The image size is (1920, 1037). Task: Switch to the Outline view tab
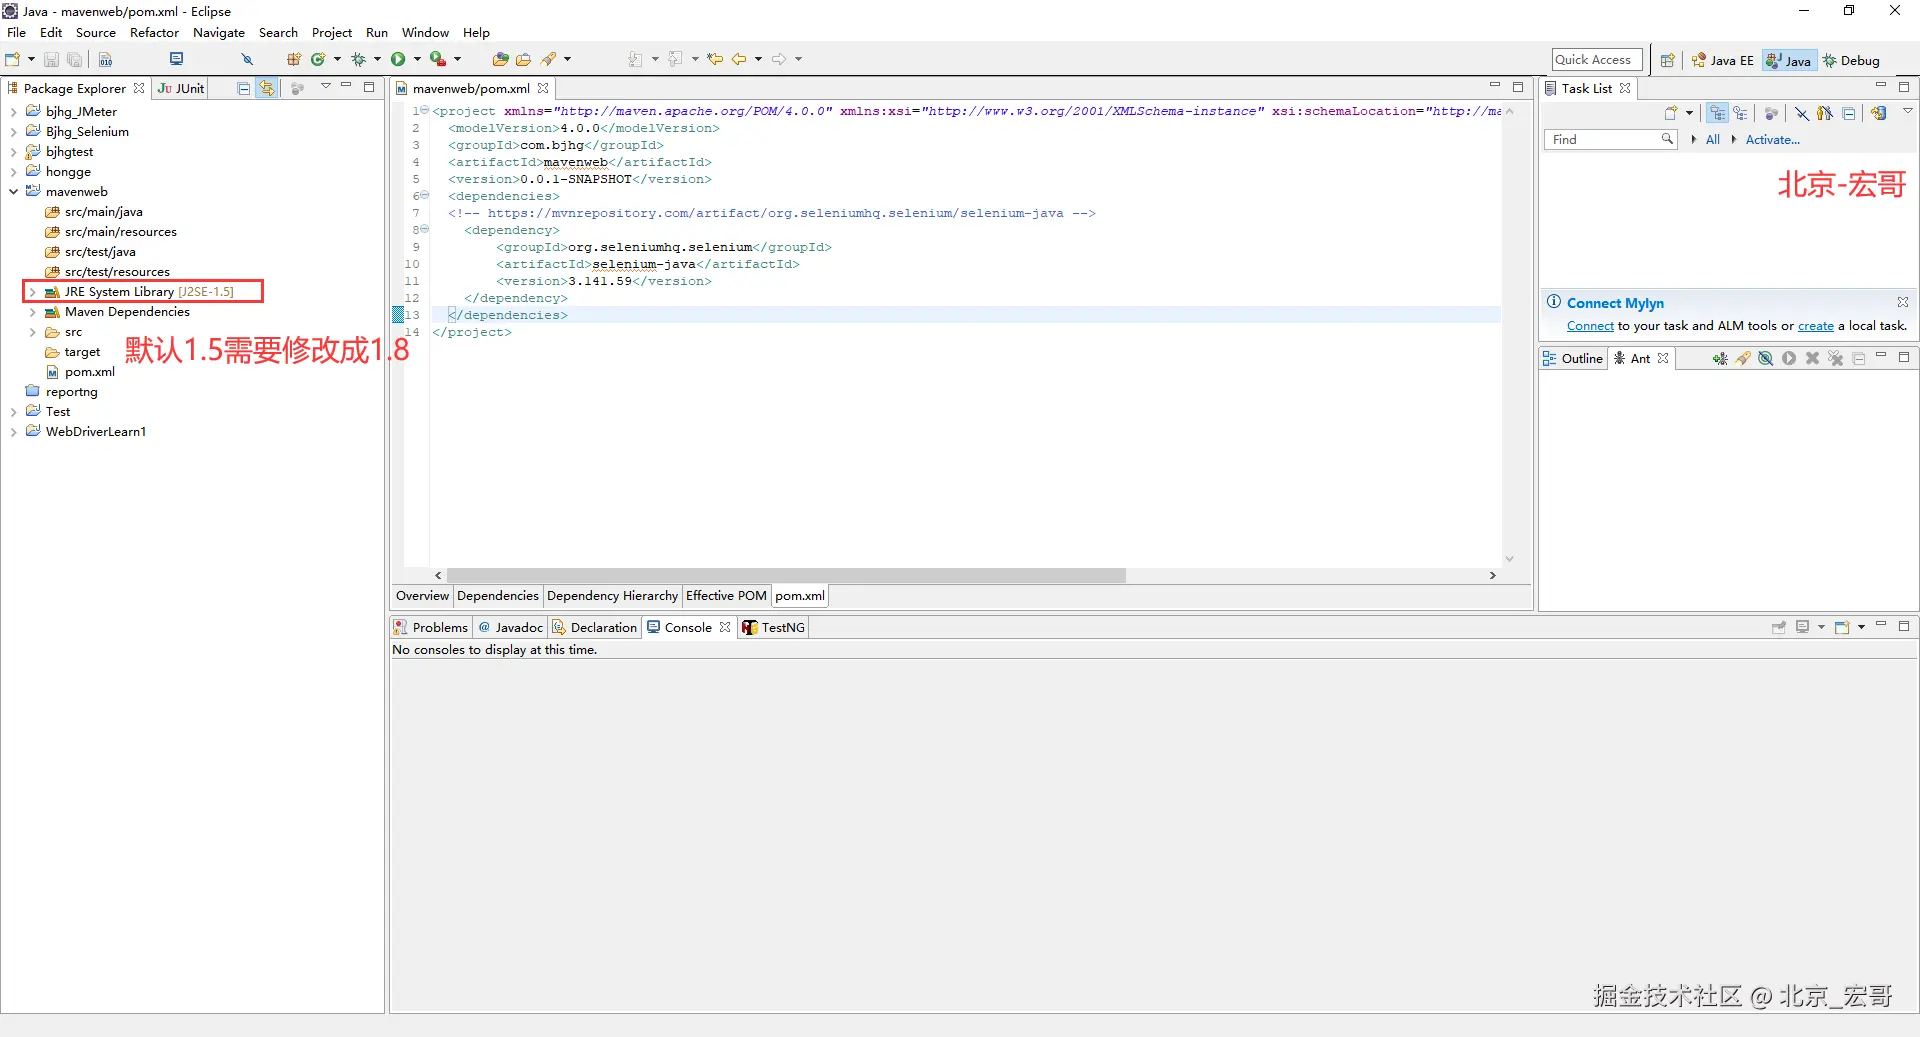click(1573, 359)
